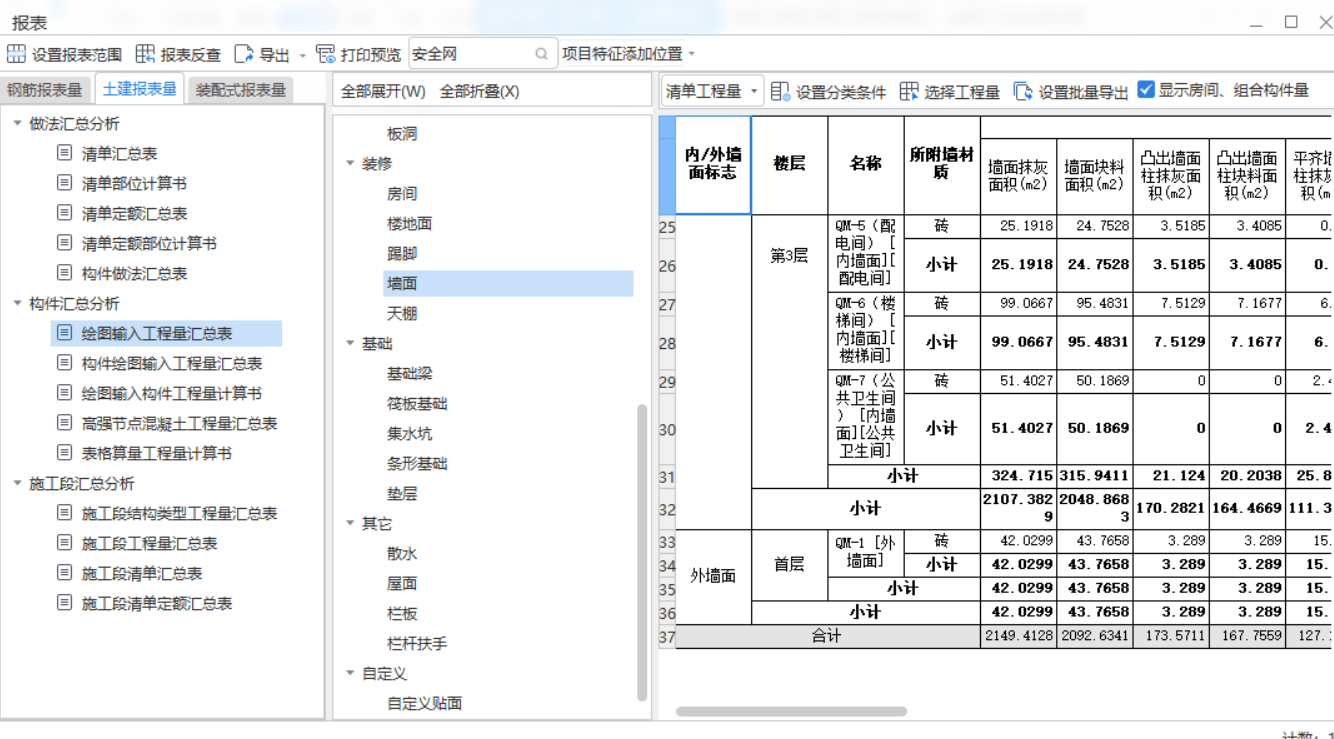The width and height of the screenshot is (1334, 739).
Task: Select 基础梁 under 基础
Action: 410,373
